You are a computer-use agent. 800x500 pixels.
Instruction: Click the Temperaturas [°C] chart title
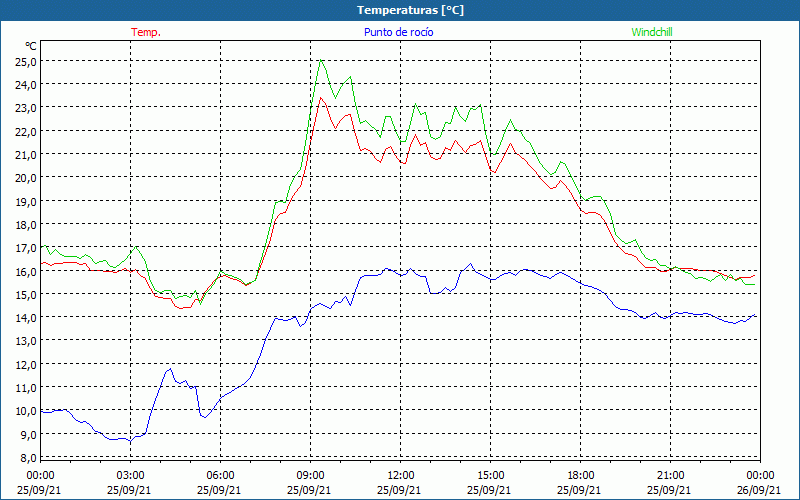[x=410, y=10]
